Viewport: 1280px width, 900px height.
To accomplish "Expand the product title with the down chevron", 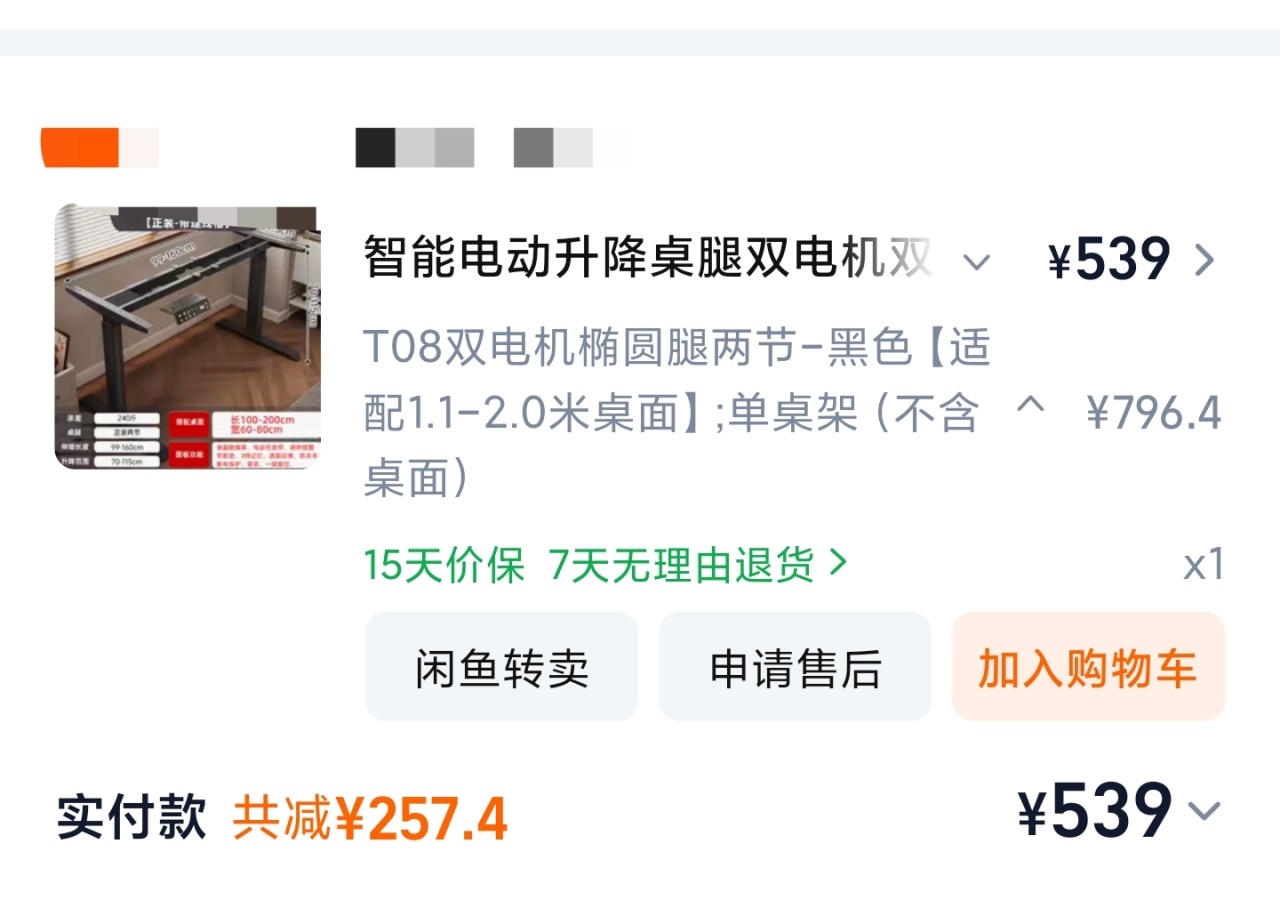I will pos(976,262).
